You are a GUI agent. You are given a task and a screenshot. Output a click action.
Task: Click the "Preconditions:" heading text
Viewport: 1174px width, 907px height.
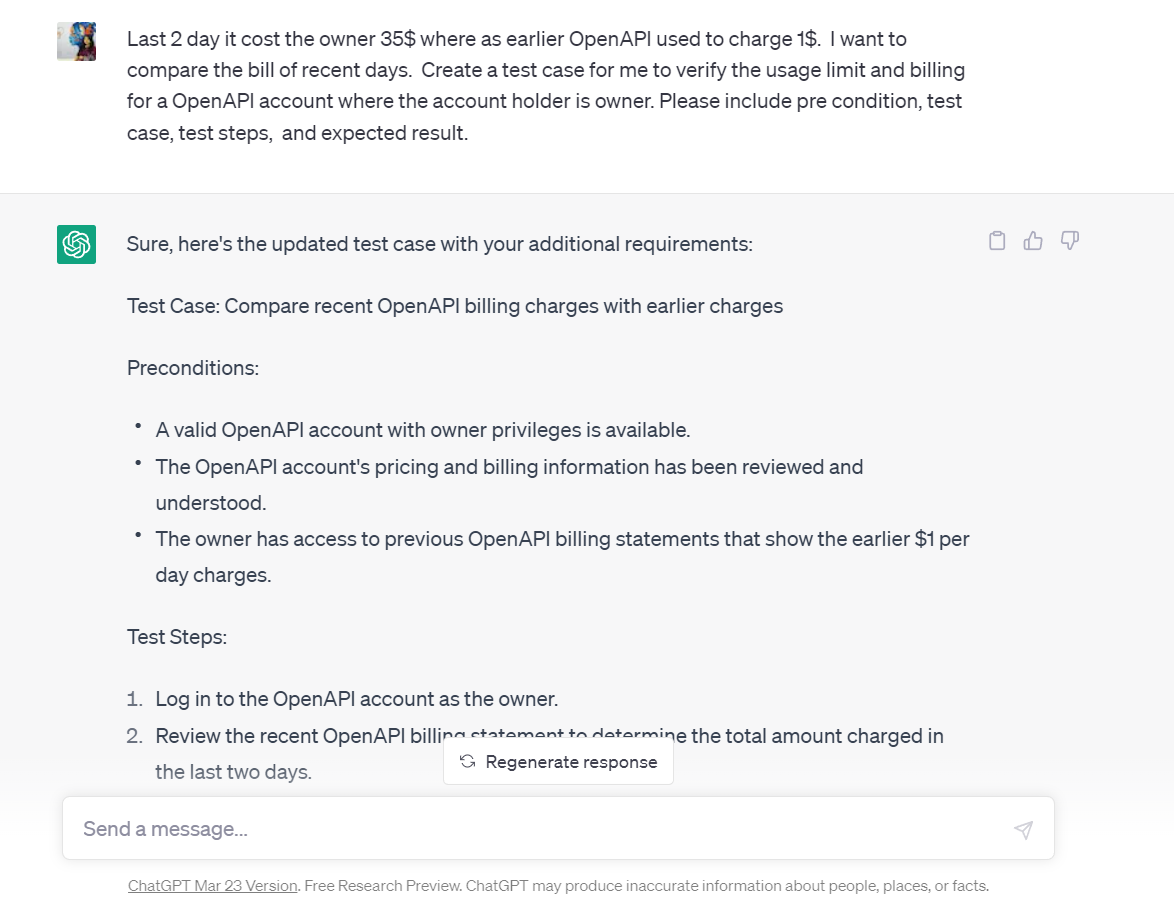click(192, 368)
